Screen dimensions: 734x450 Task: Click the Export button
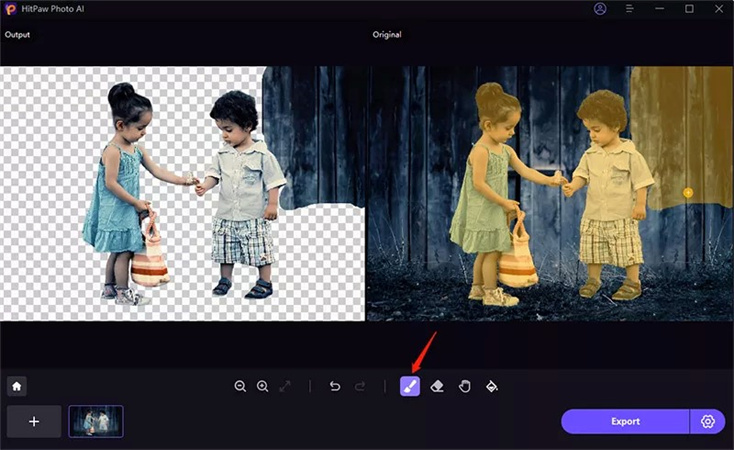tap(625, 421)
